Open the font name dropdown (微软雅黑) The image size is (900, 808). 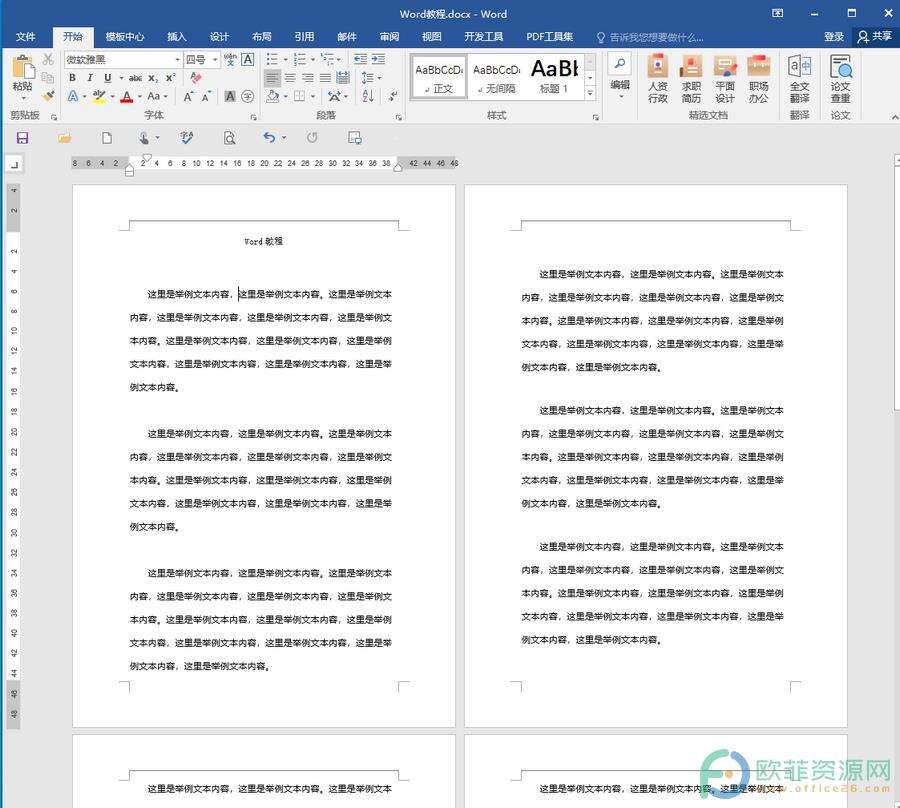[177, 60]
